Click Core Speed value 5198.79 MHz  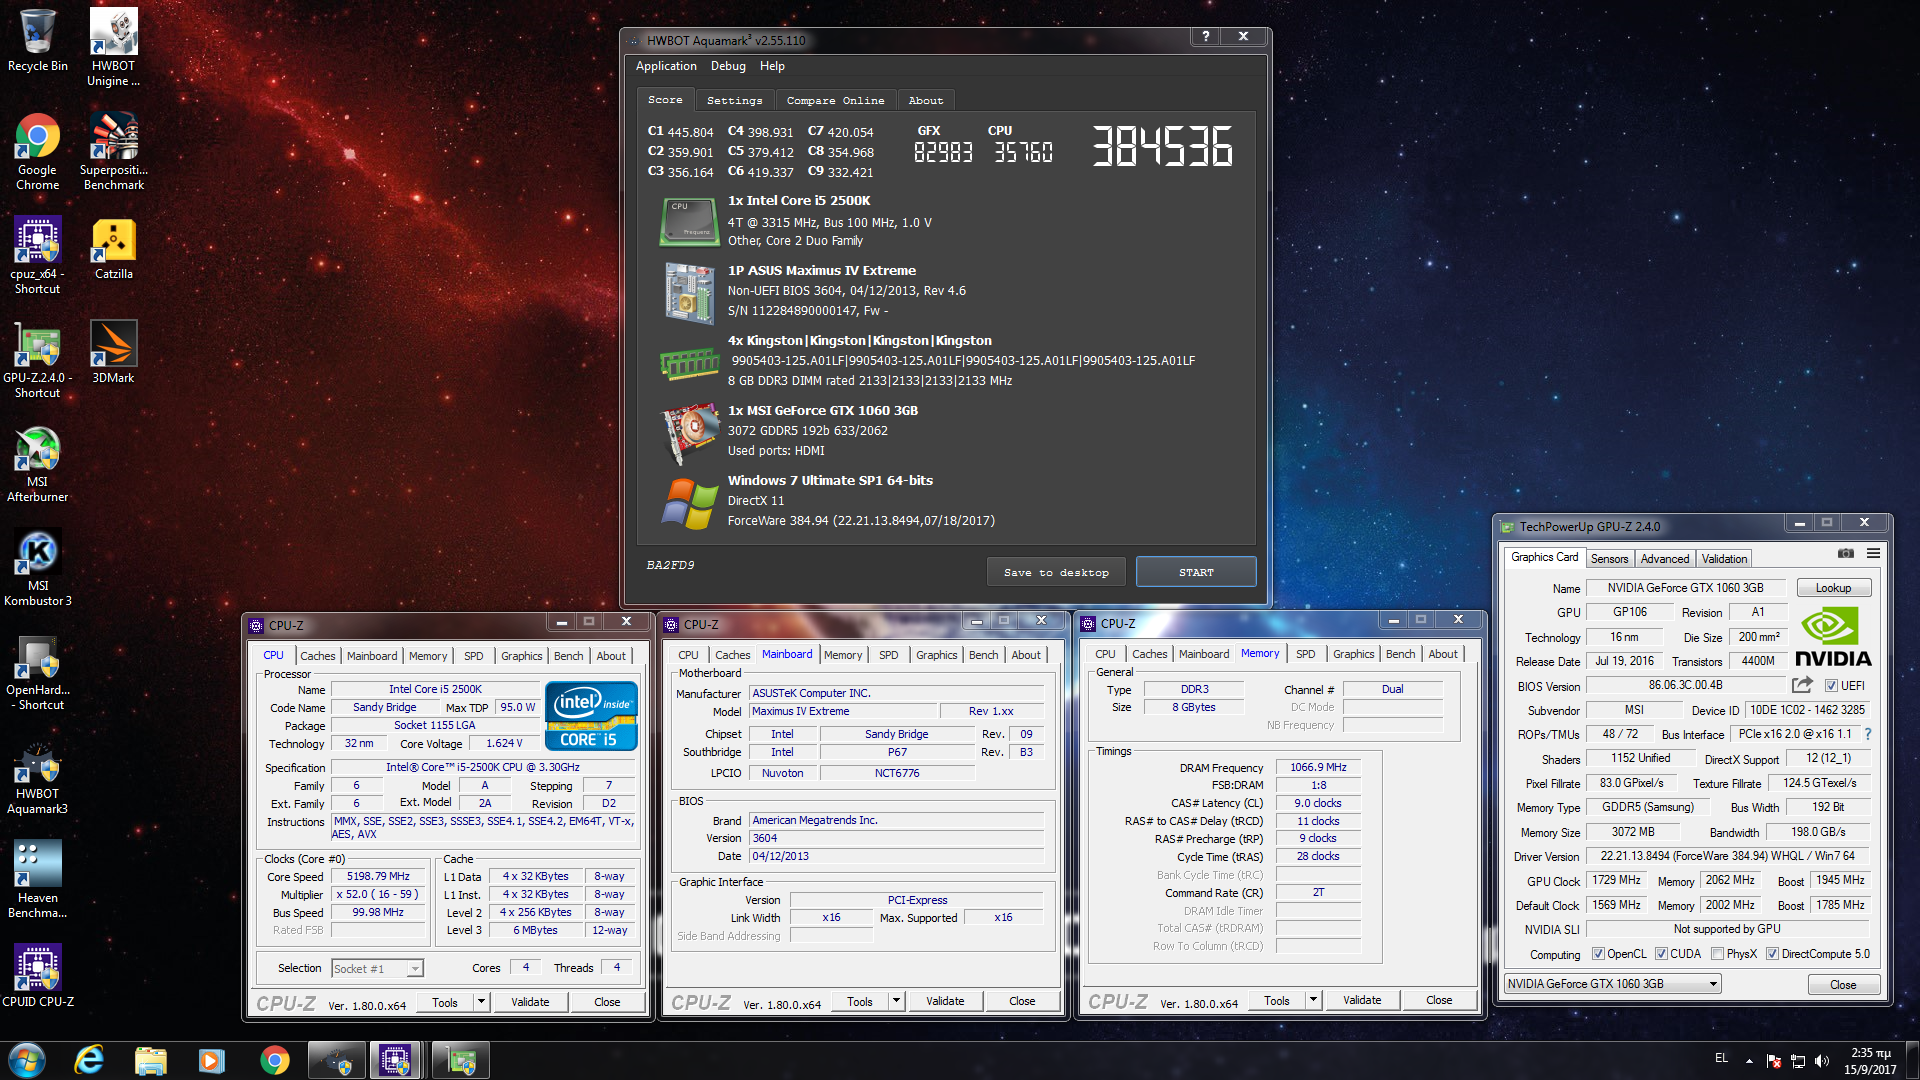378,877
